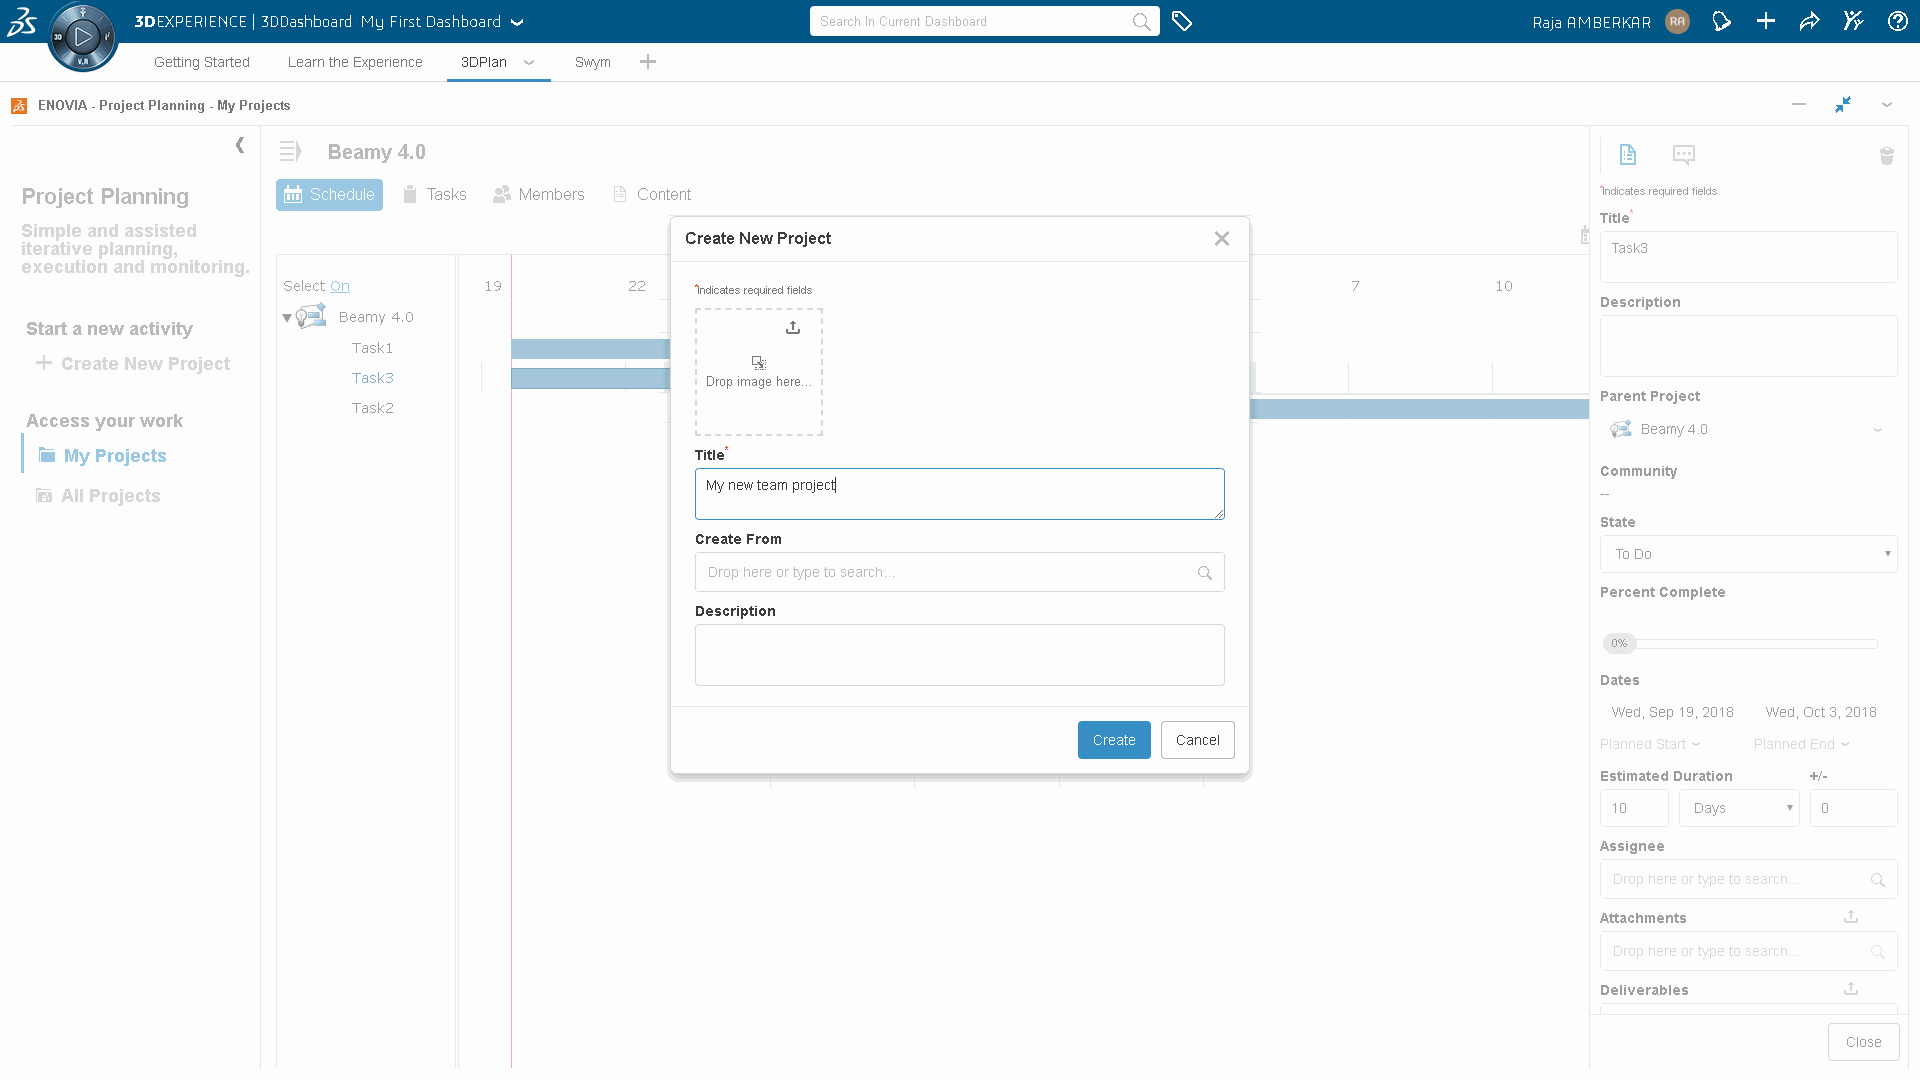Image resolution: width=1920 pixels, height=1080 pixels.
Task: Click the plus icon to add new content
Action: coord(1765,21)
